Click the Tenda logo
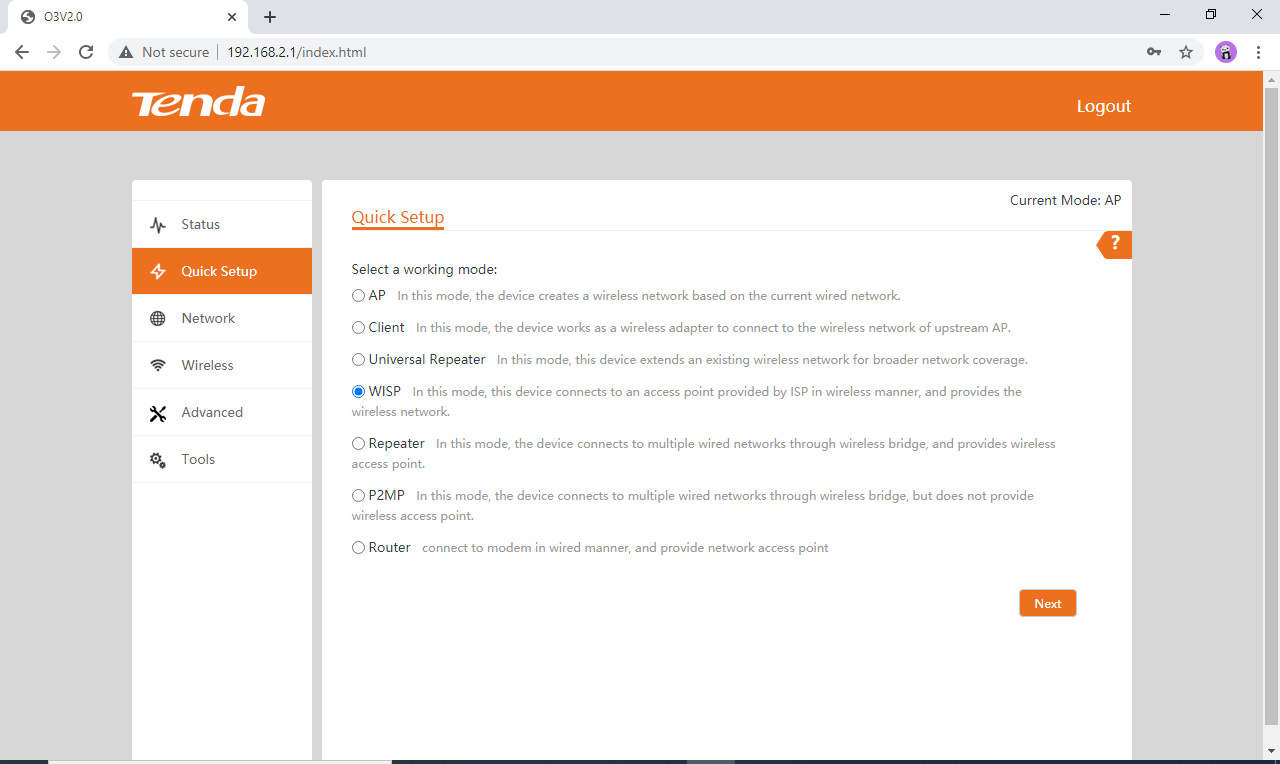 click(198, 102)
